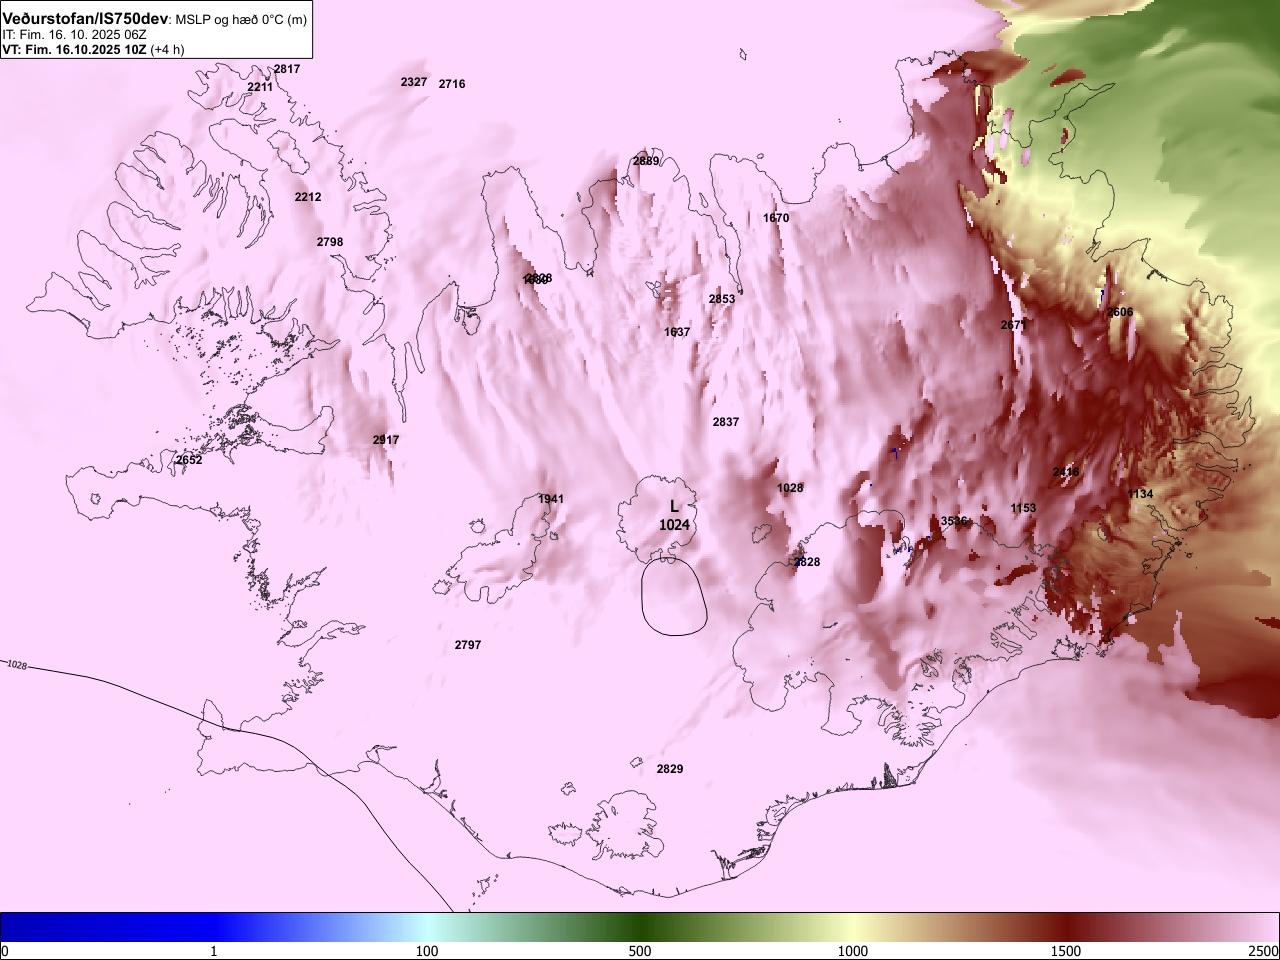The width and height of the screenshot is (1280, 960).
Task: Select the 2327 height value
Action: (414, 82)
